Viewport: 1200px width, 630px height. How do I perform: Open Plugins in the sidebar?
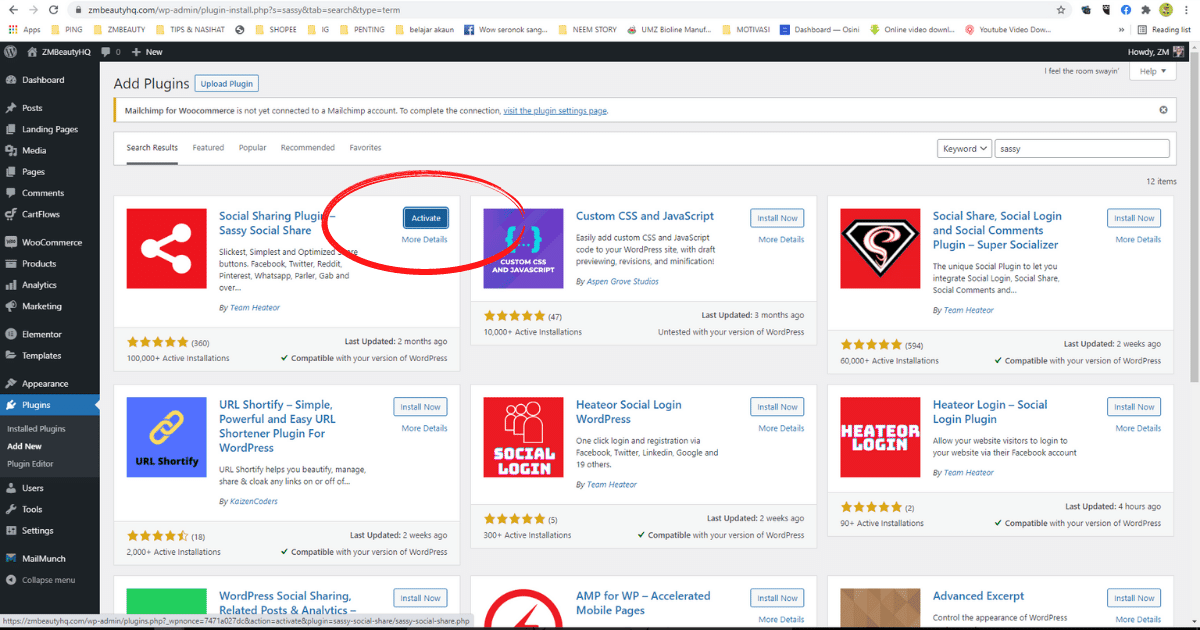coord(49,405)
